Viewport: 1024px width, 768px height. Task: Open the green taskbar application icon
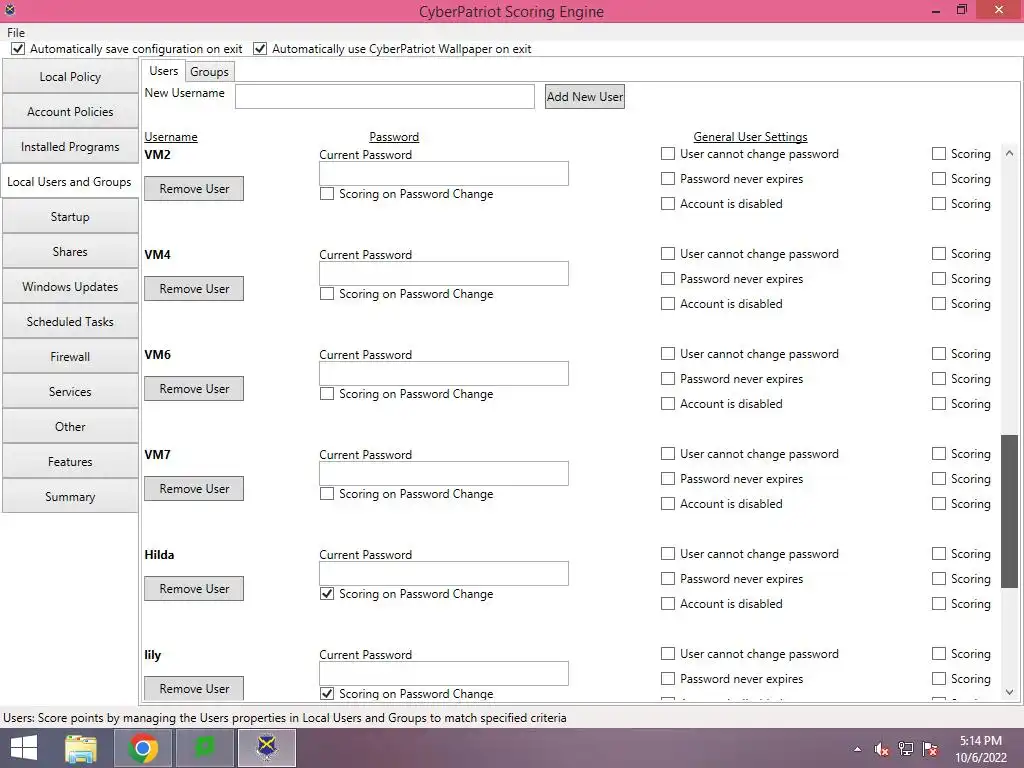click(x=205, y=748)
